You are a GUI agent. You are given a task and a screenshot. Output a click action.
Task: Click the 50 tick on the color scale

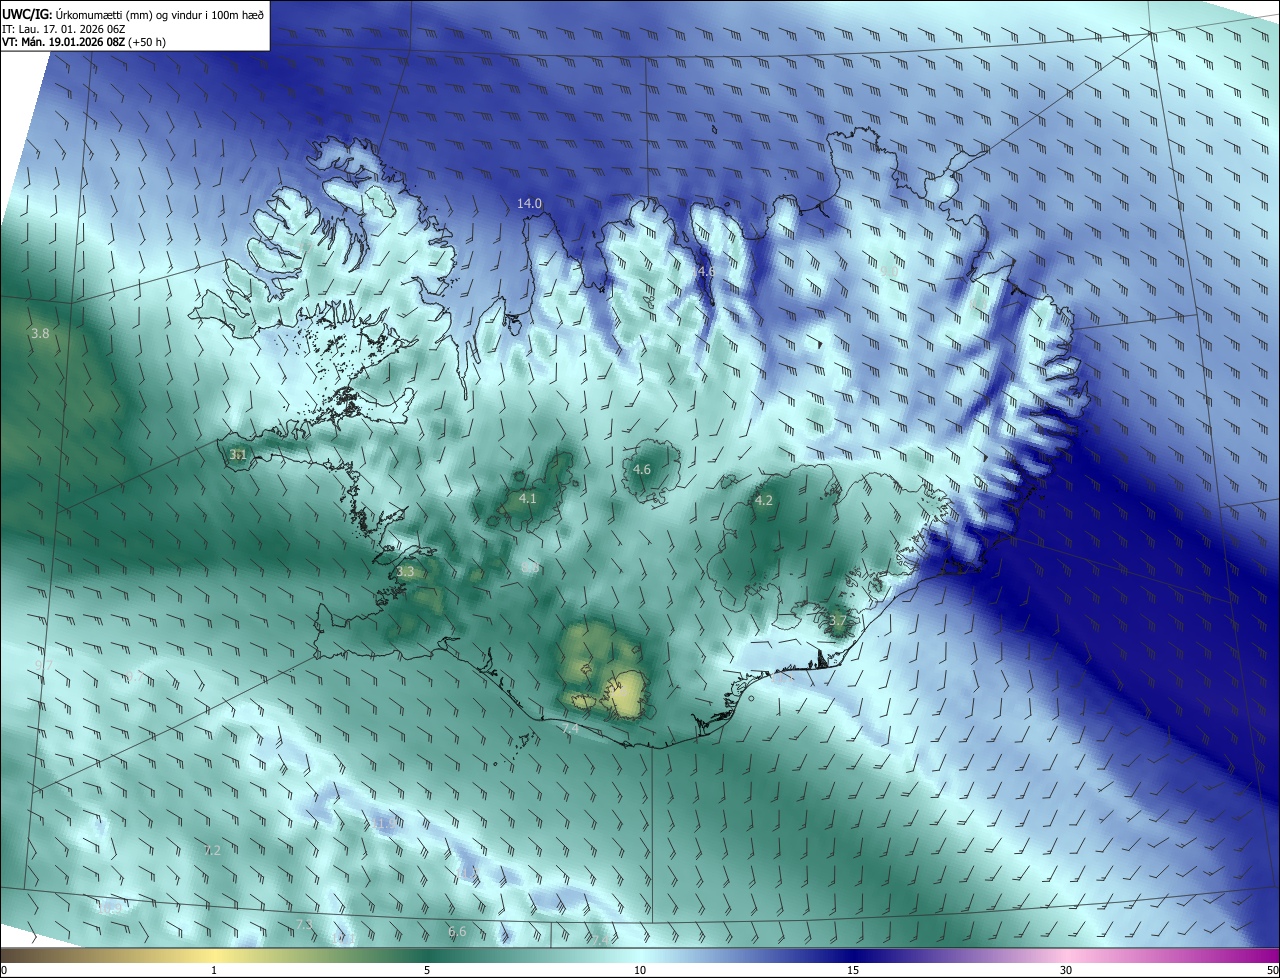point(1272,970)
